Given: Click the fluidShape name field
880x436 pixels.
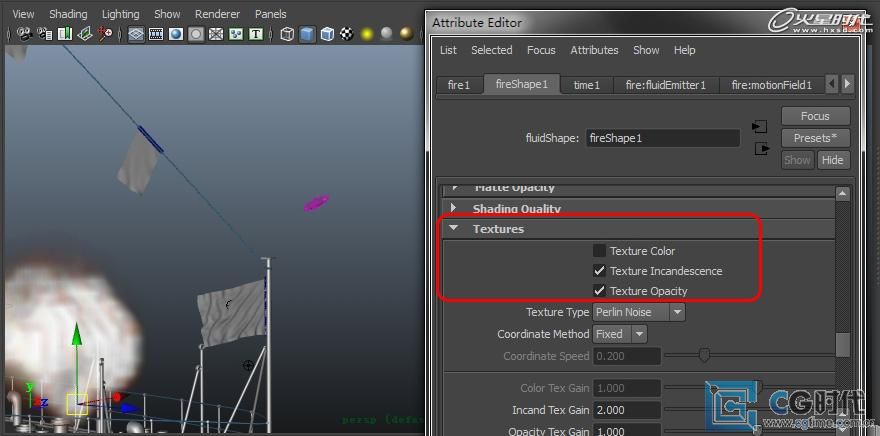Looking at the screenshot, I should (662, 138).
